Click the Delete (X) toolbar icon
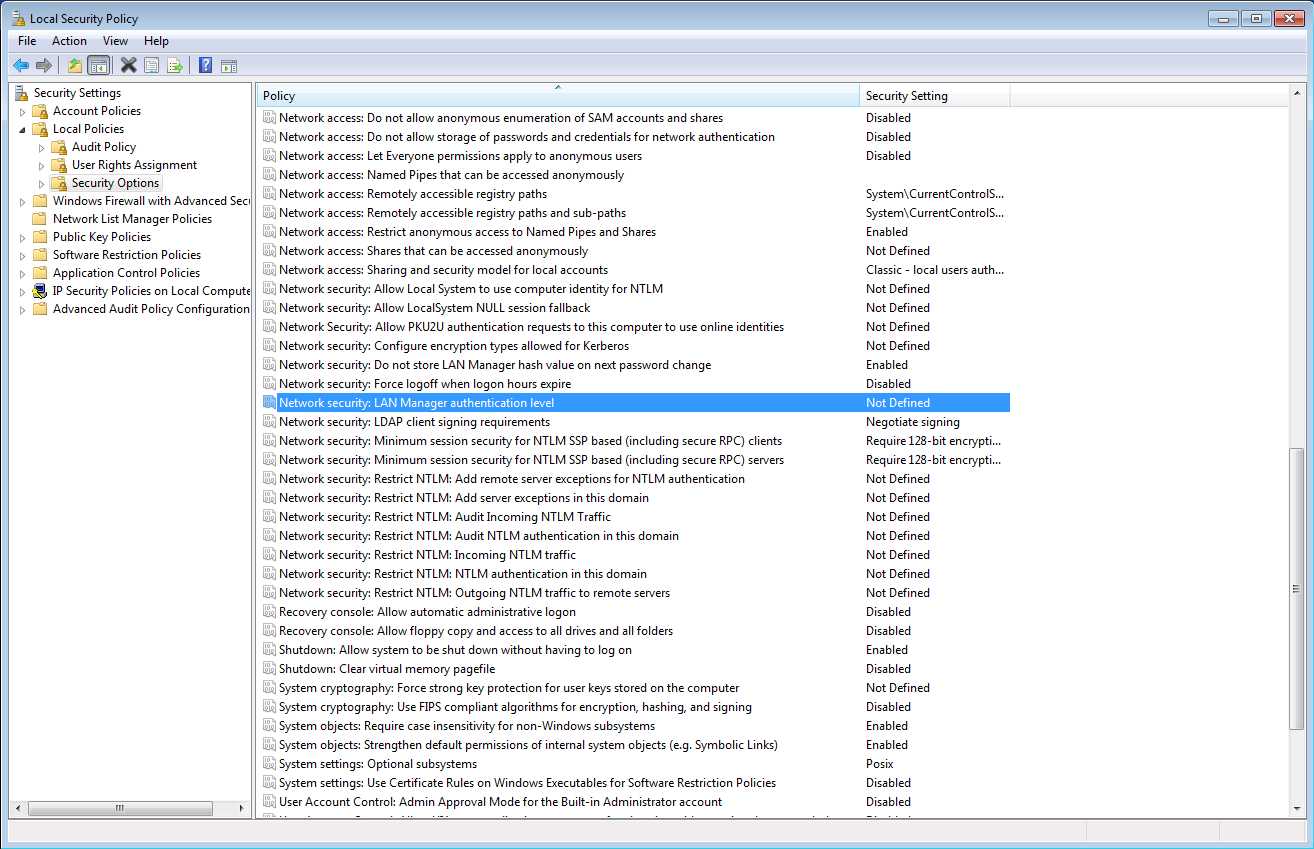Image resolution: width=1314 pixels, height=849 pixels. (x=127, y=64)
